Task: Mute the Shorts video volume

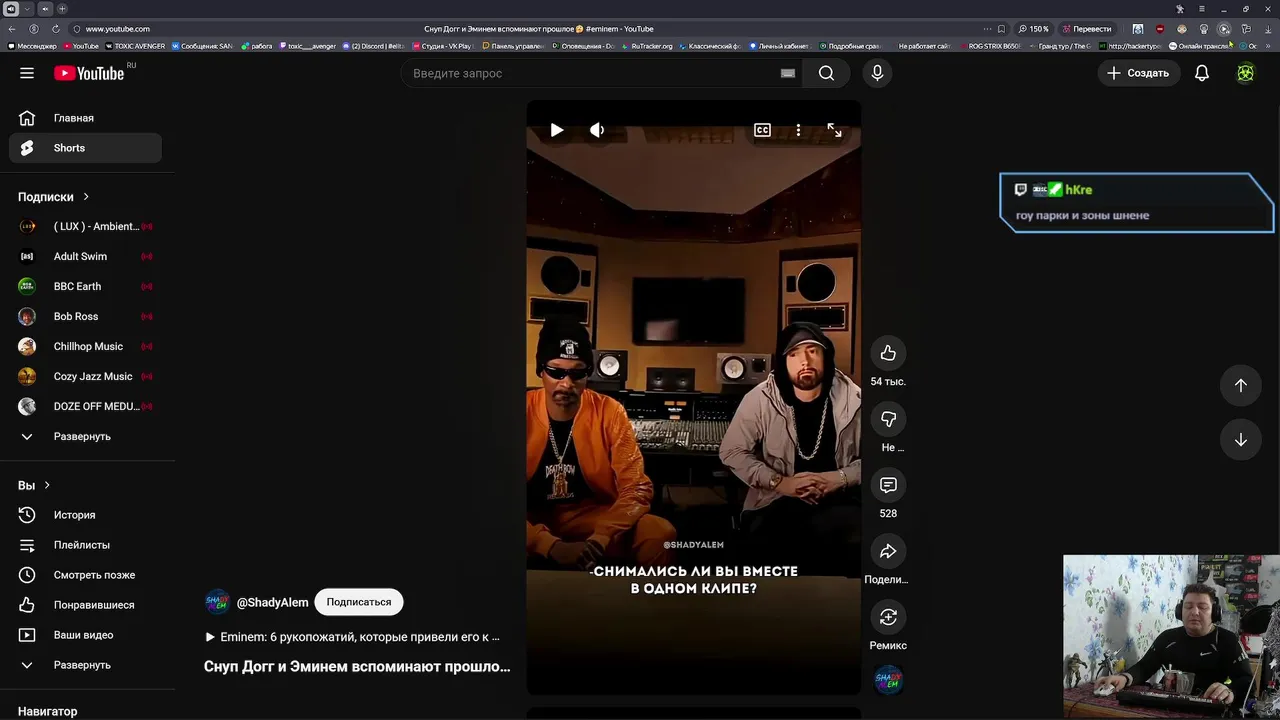Action: [597, 130]
